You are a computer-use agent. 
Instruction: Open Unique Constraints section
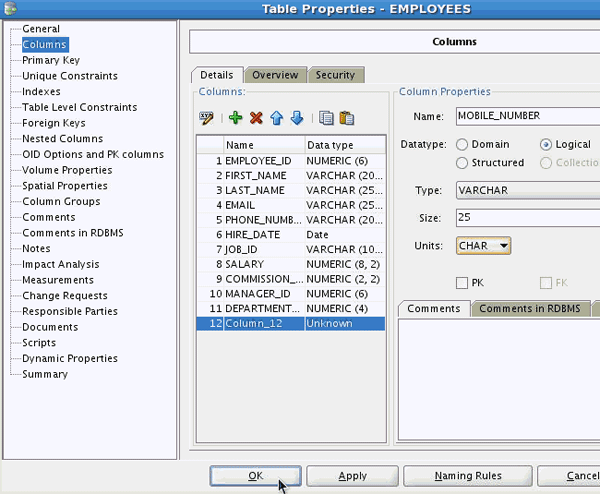70,76
